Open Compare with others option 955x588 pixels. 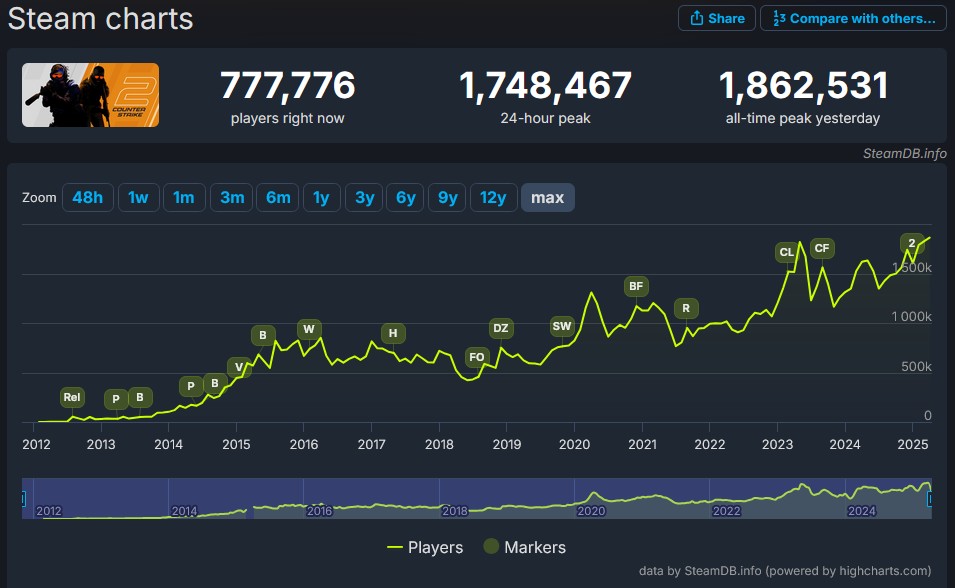(x=853, y=18)
